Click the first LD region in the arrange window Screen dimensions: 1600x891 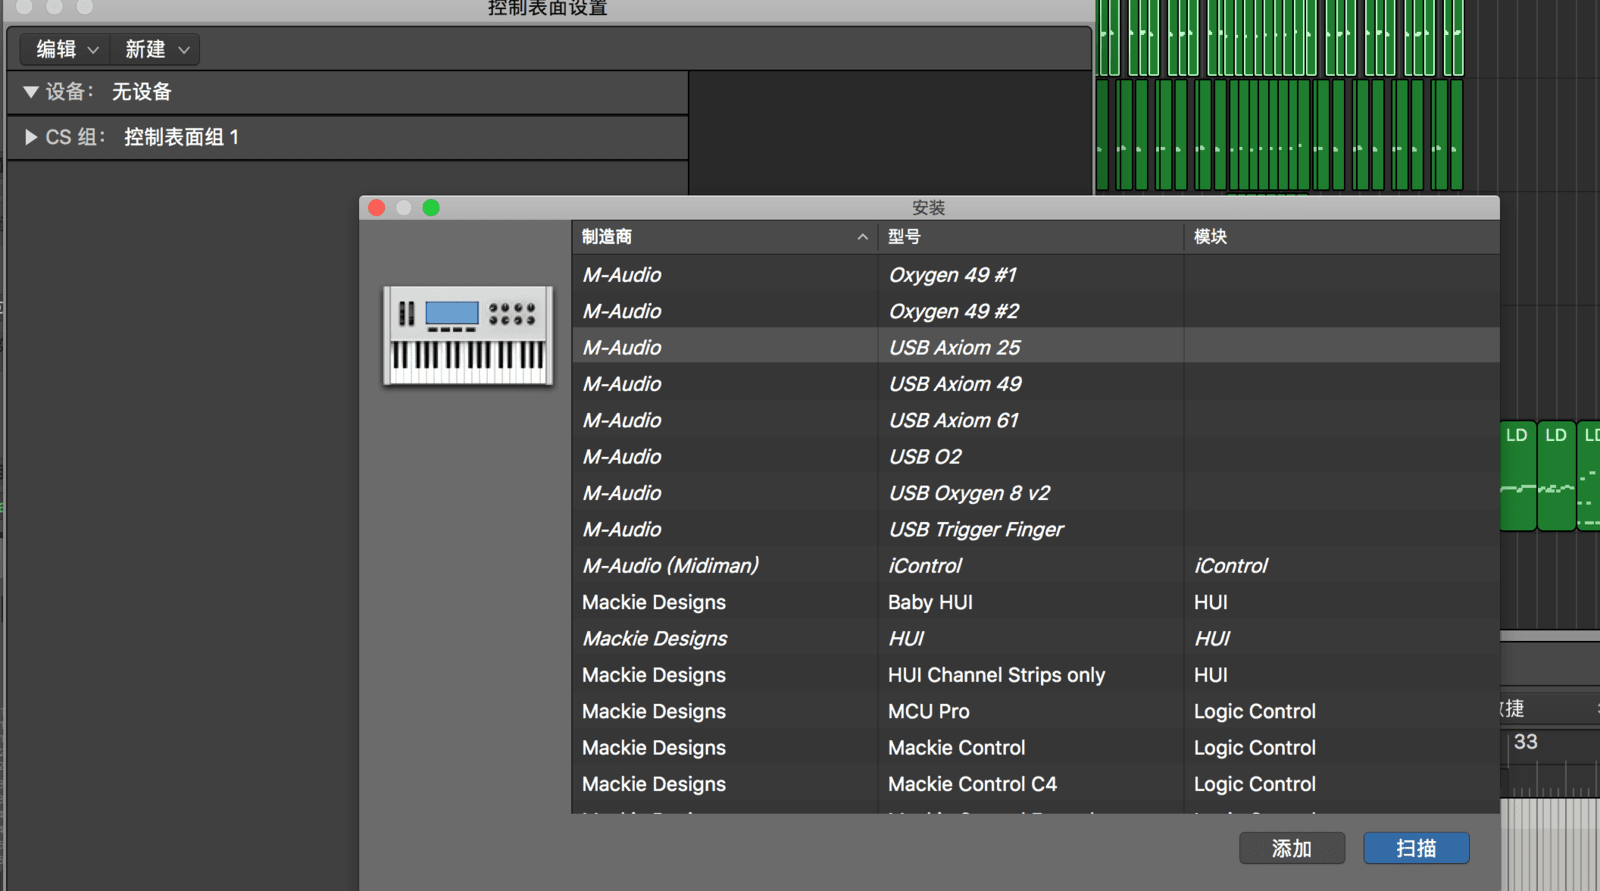click(1518, 475)
